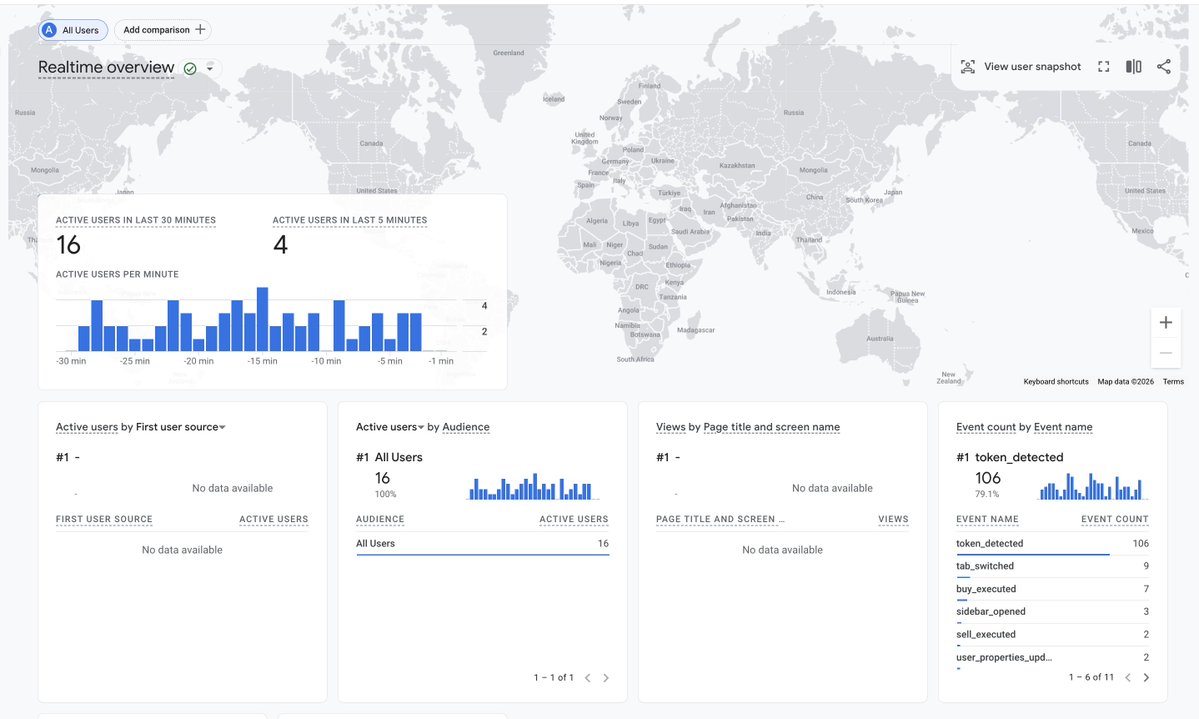The height and width of the screenshot is (719, 1199).
Task: Click the EVENT NAME column header
Action: 987,519
